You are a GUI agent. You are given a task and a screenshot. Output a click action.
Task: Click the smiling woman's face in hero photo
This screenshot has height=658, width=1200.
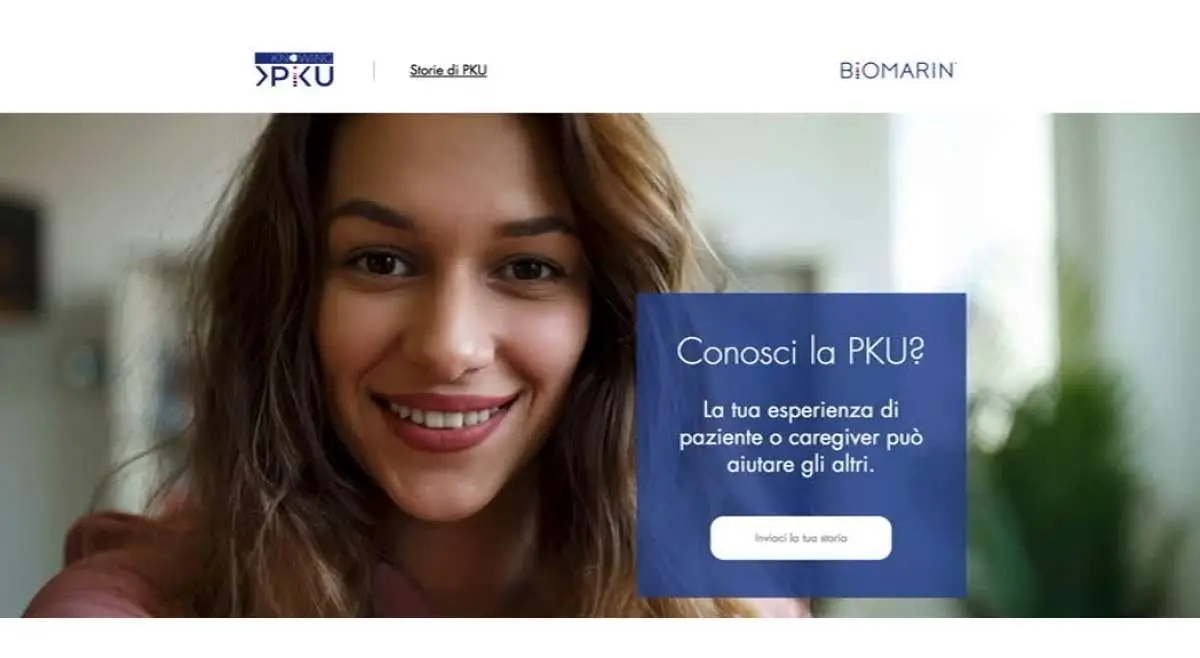tap(455, 330)
